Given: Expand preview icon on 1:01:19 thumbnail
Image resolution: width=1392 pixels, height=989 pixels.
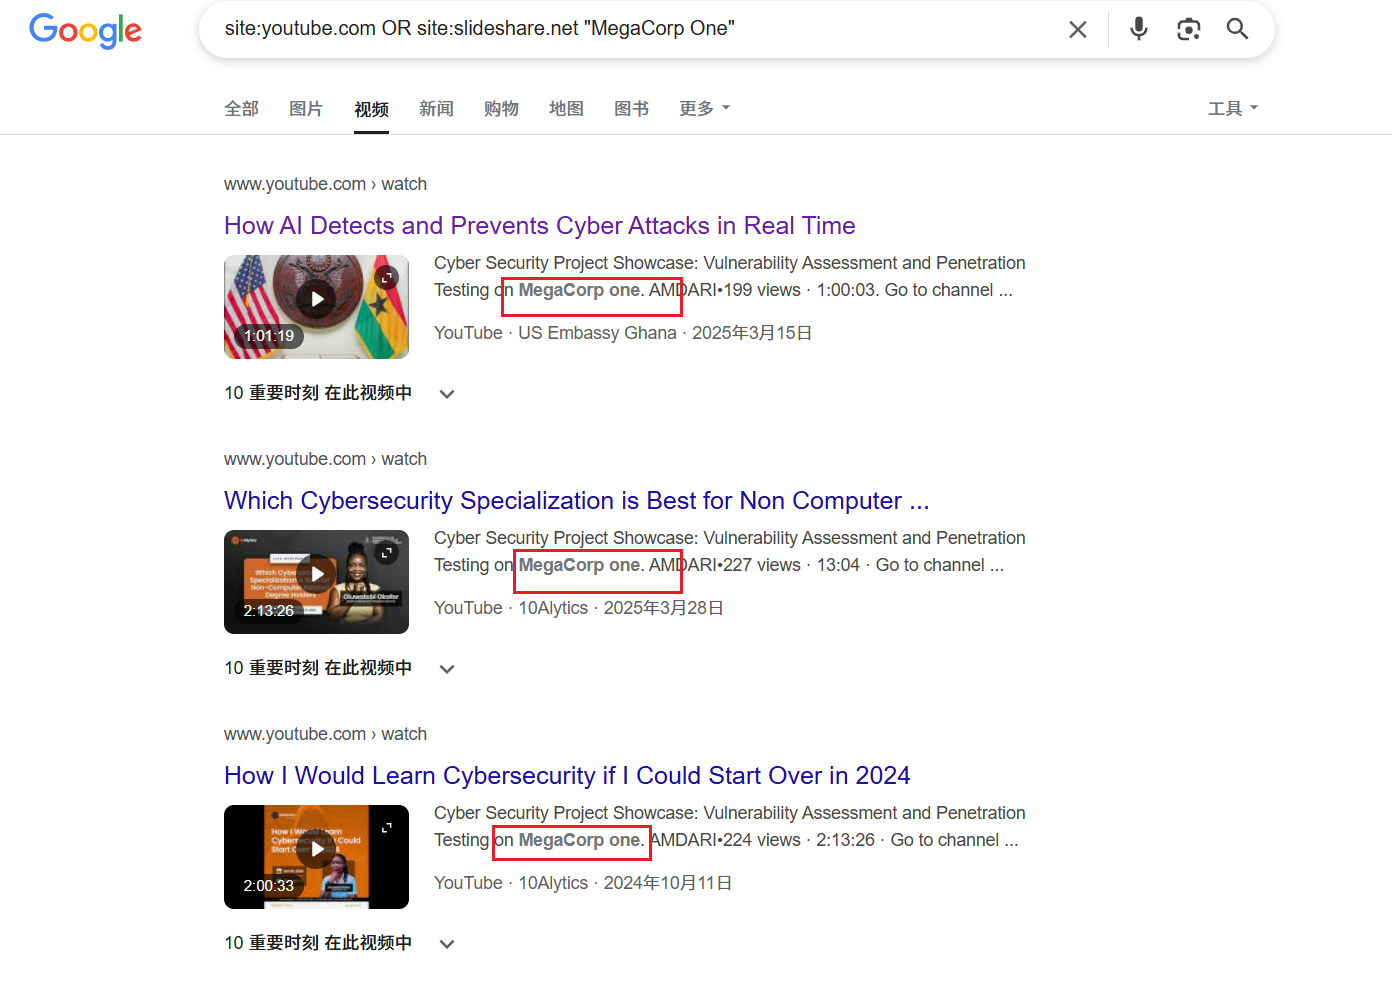Looking at the screenshot, I should (x=386, y=277).
